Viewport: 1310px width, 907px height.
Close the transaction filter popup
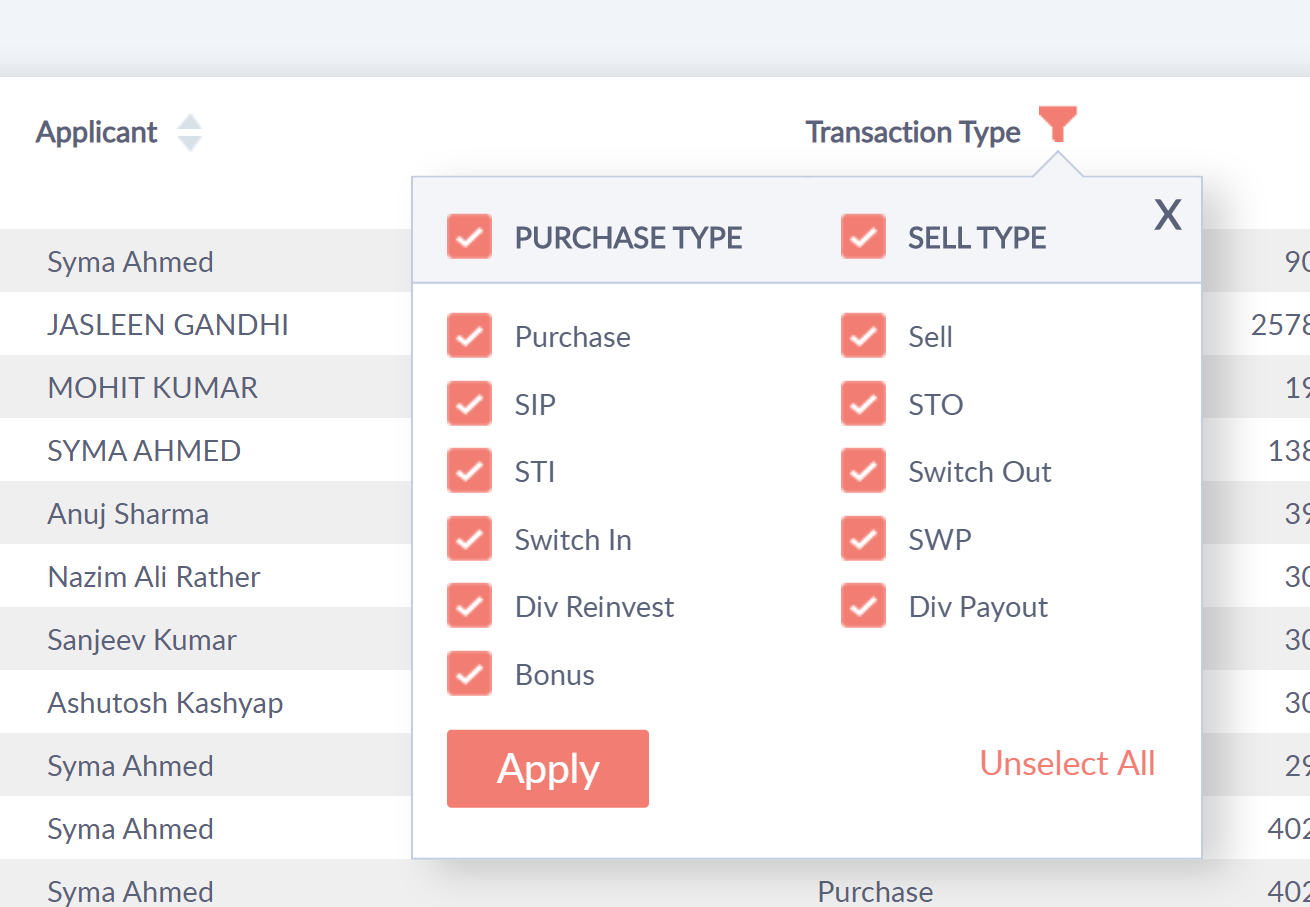tap(1167, 214)
